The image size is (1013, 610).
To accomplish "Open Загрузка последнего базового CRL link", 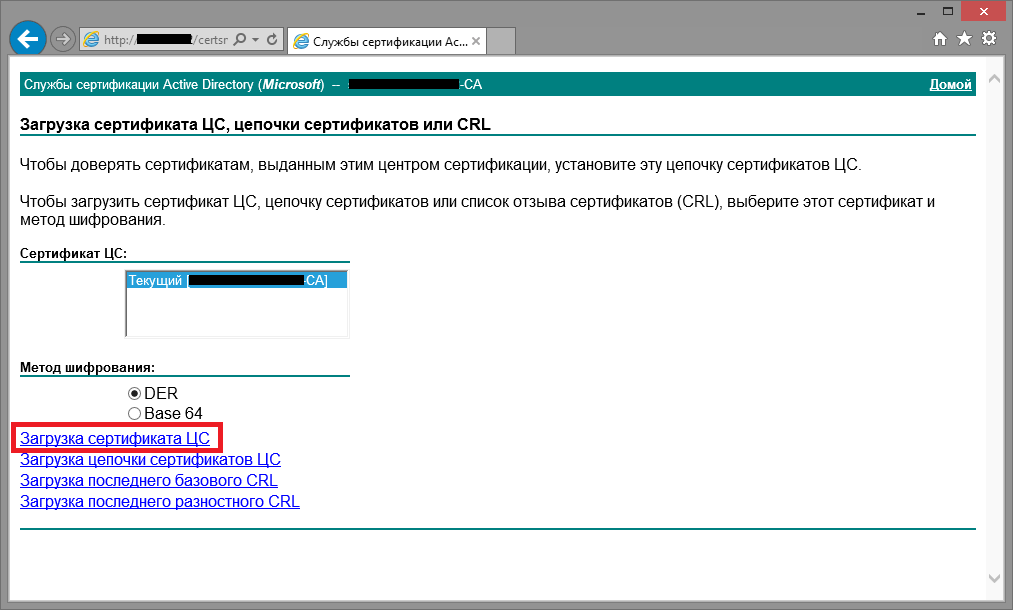I will (149, 481).
